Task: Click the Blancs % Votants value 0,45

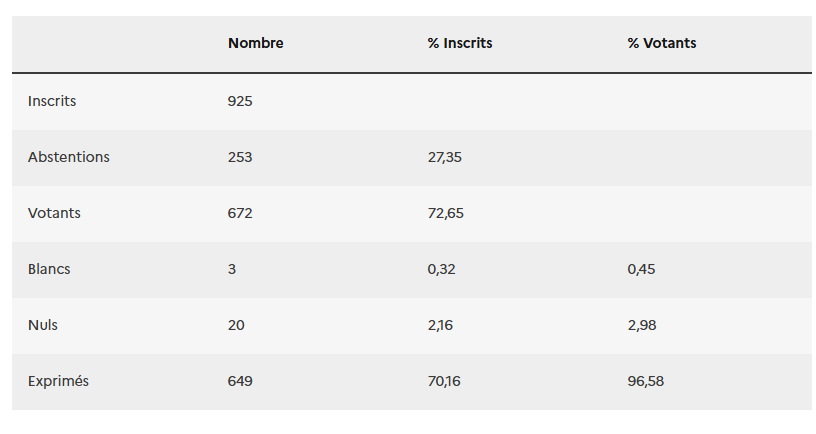Action: point(642,269)
